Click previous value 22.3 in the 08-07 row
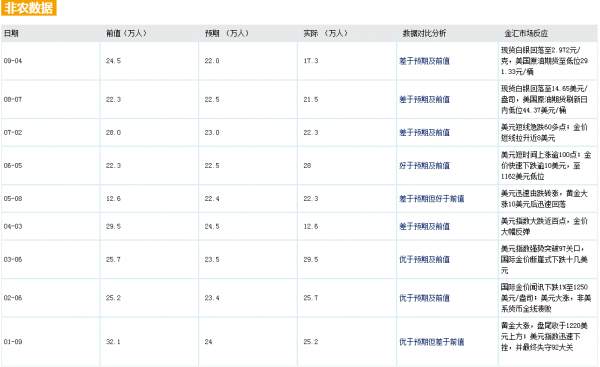 coord(113,99)
